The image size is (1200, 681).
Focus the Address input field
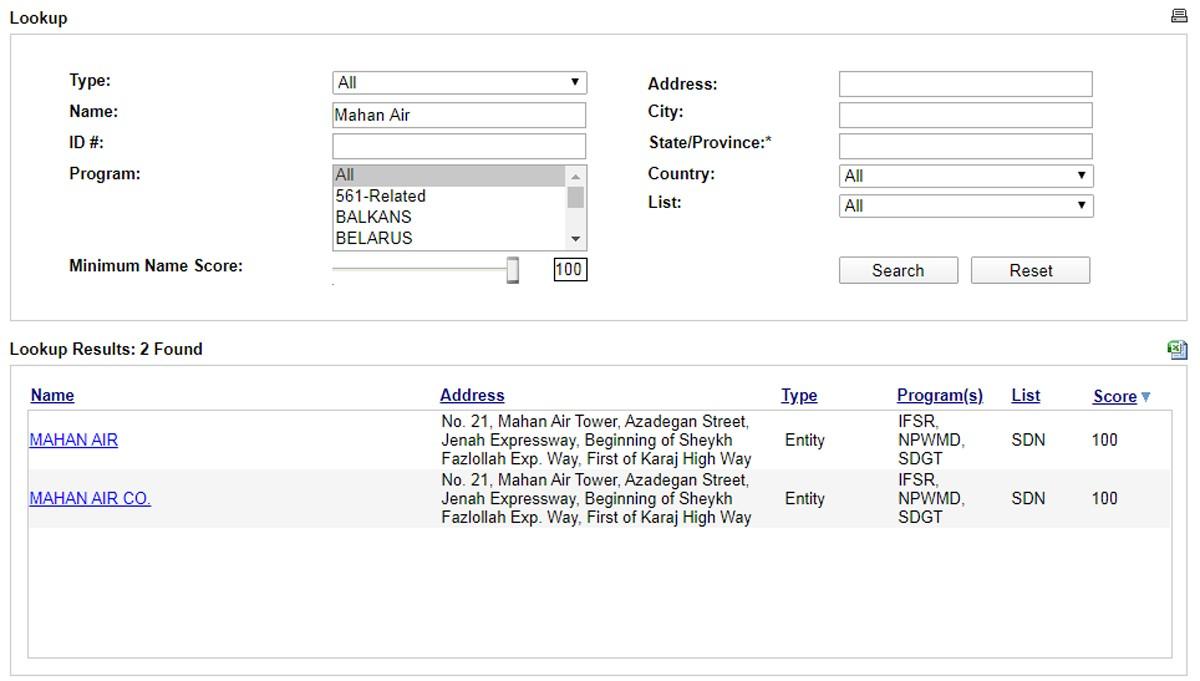coord(966,84)
